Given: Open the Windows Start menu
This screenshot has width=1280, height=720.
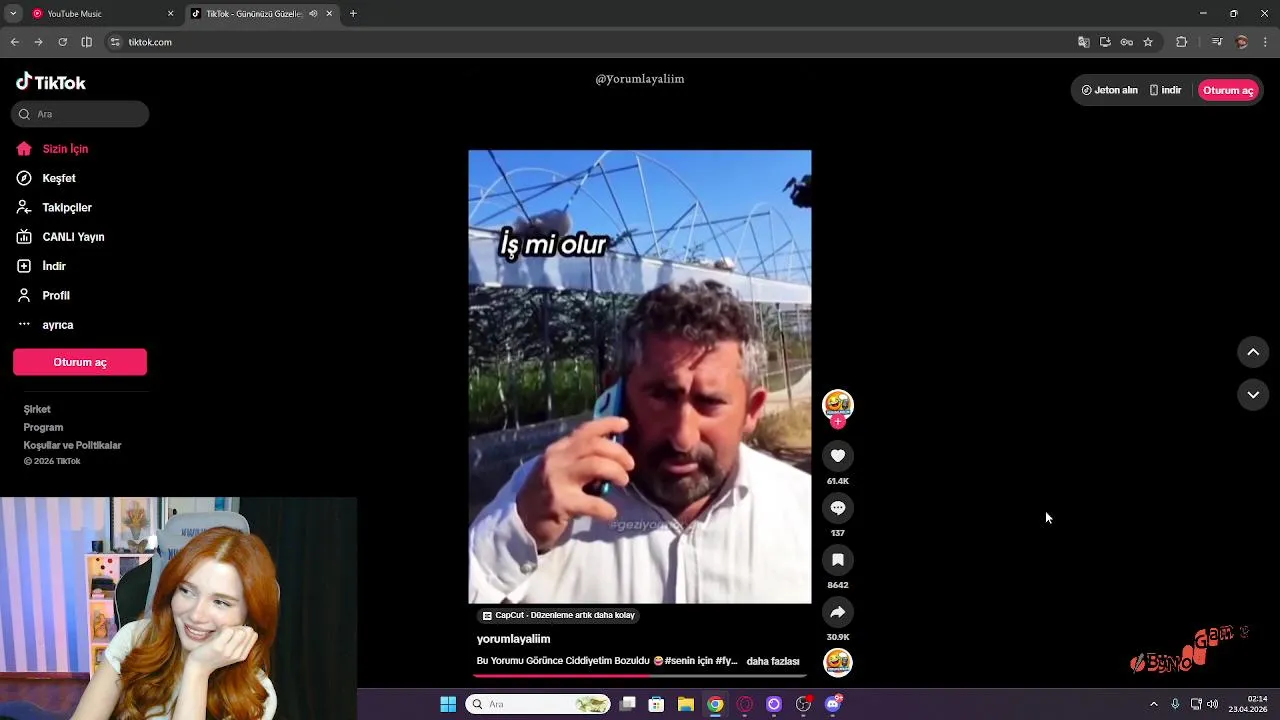Looking at the screenshot, I should point(448,704).
